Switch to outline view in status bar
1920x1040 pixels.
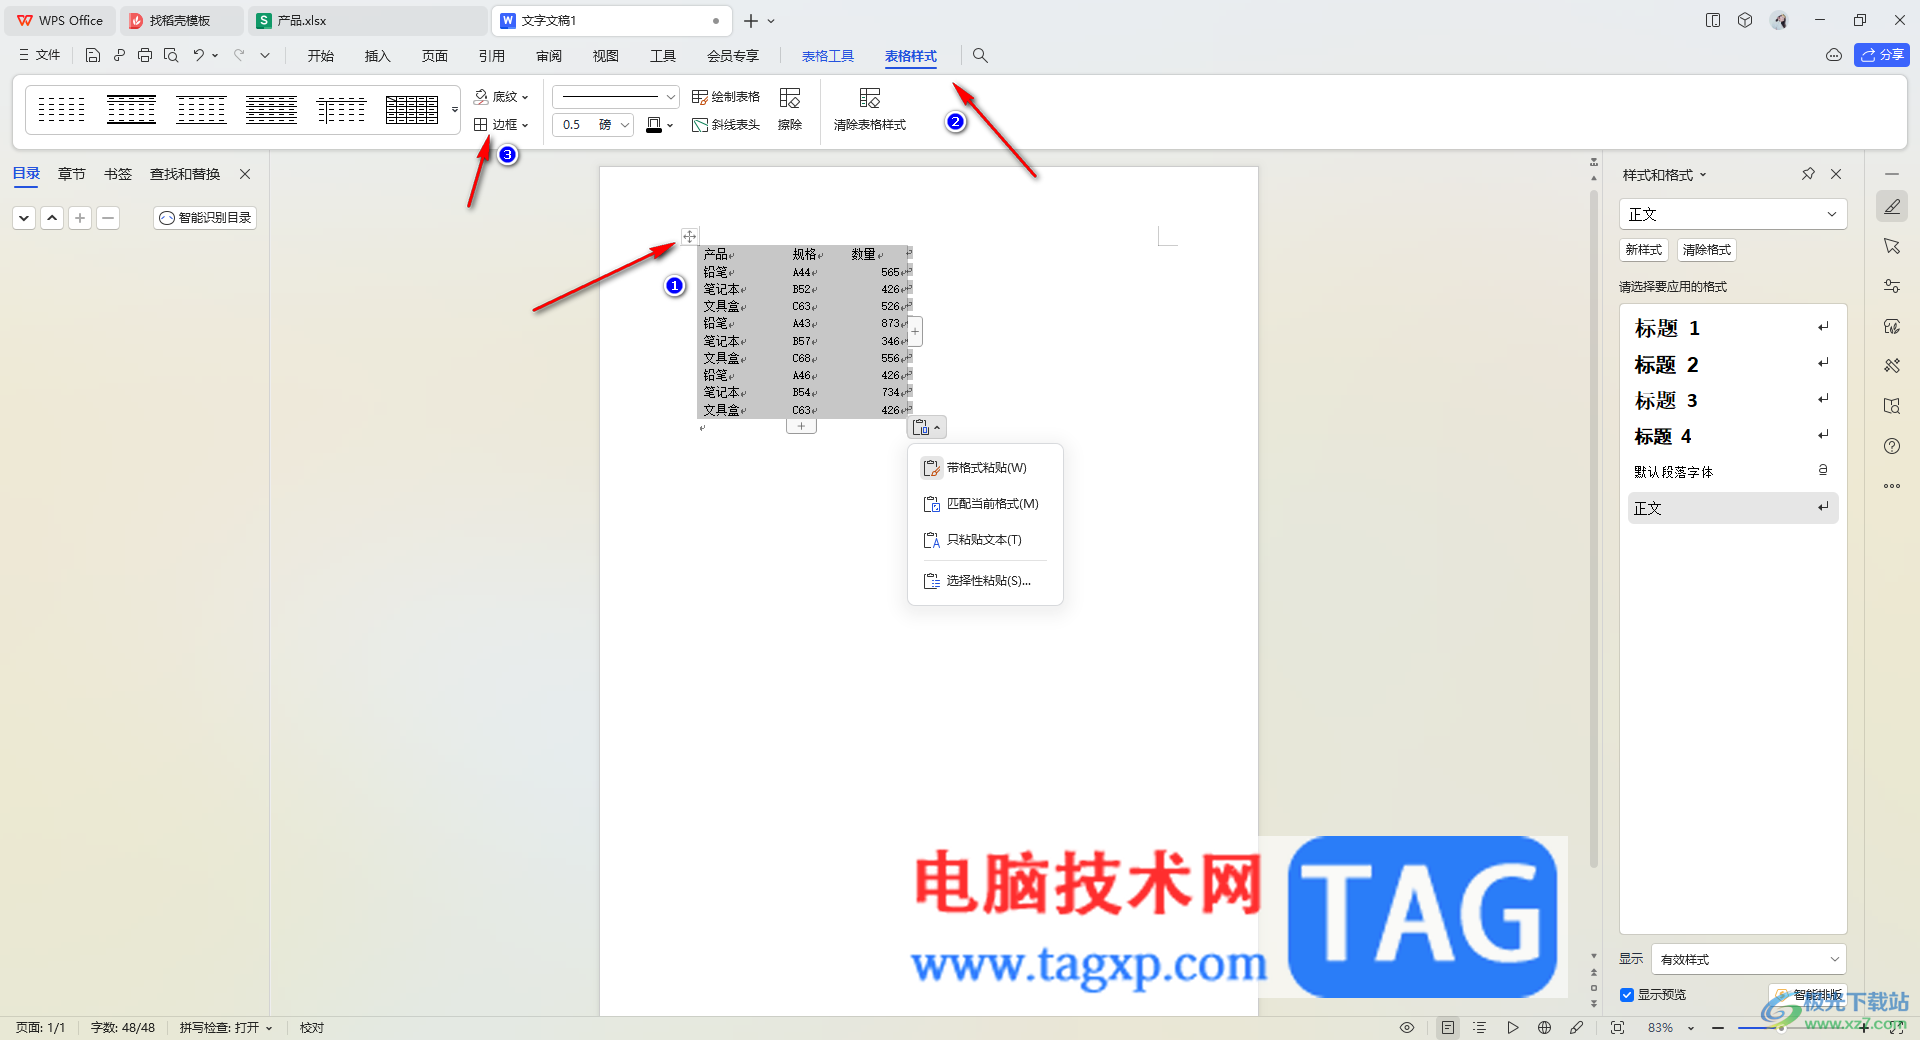(x=1480, y=1027)
